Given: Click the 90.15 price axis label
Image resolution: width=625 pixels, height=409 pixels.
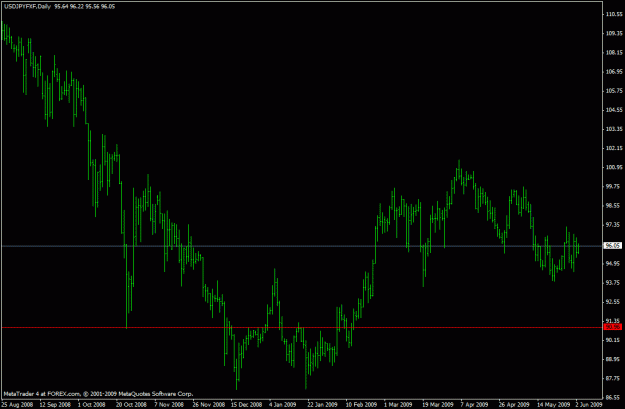Looking at the screenshot, I should click(x=613, y=340).
